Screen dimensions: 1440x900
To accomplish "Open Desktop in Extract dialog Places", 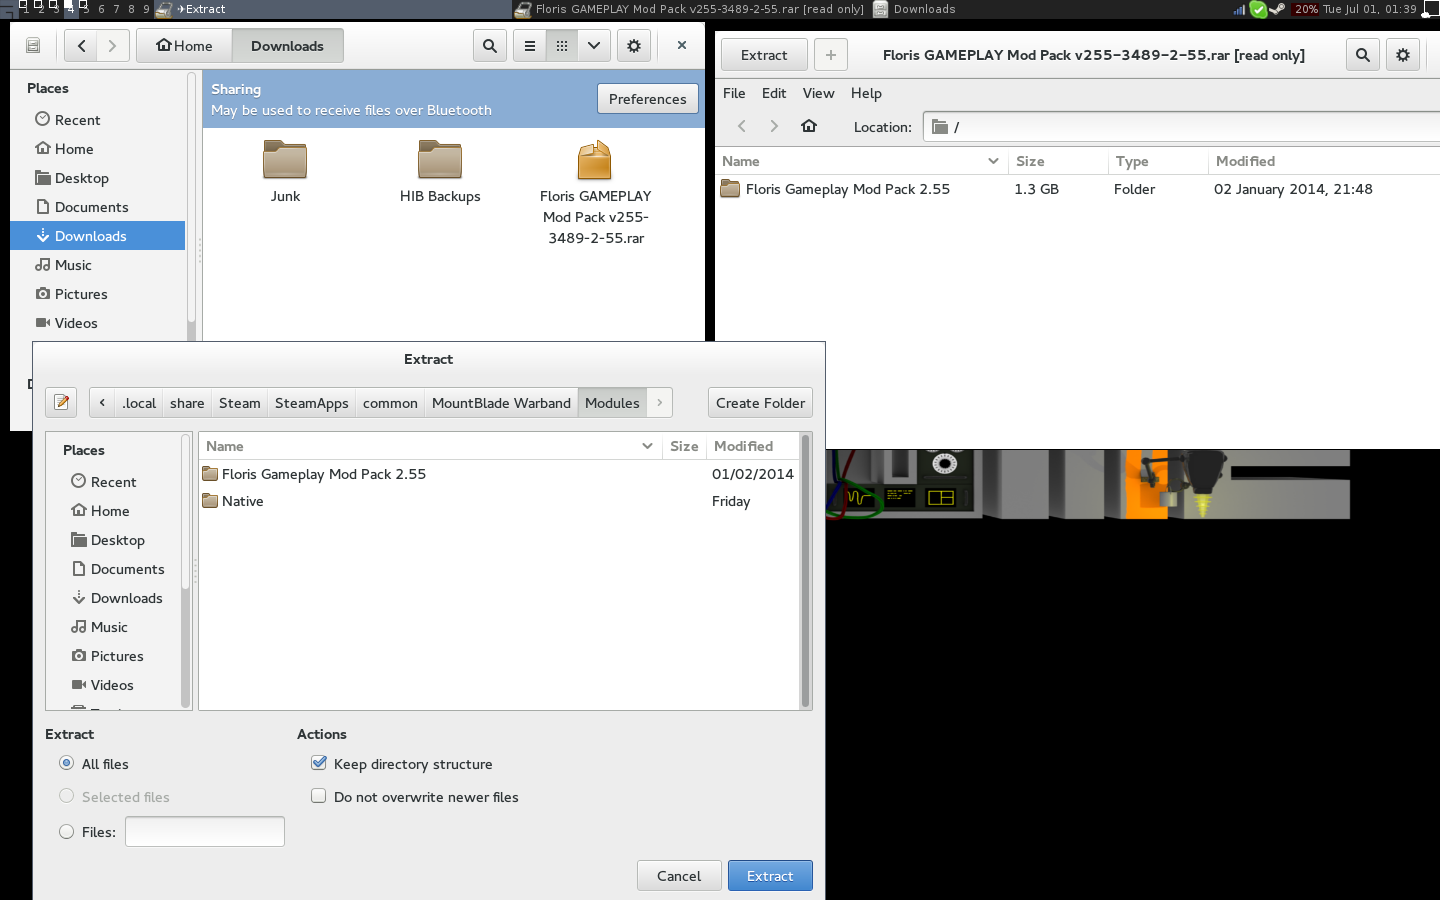I will (114, 540).
